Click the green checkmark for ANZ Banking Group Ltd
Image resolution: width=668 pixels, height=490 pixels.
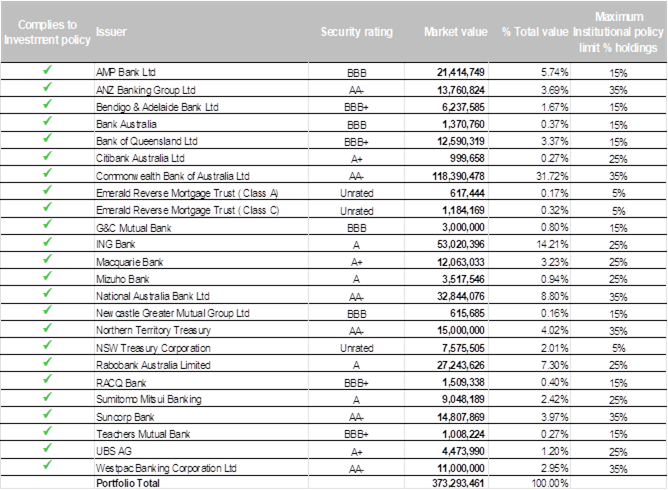coord(47,87)
